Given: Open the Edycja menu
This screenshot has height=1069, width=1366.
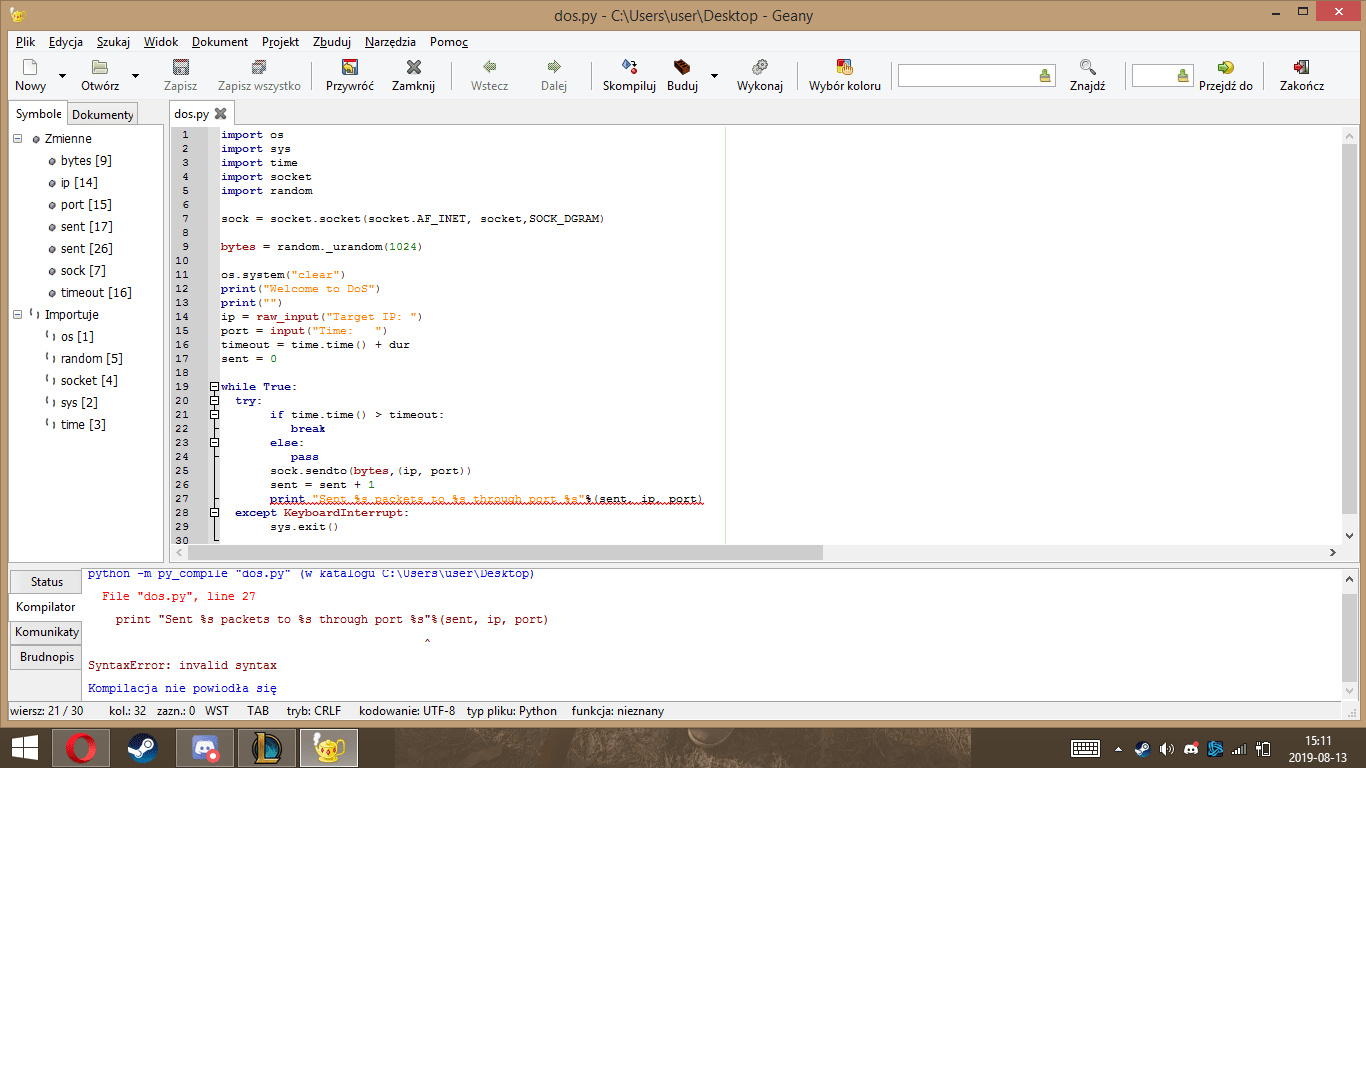Looking at the screenshot, I should click(x=66, y=42).
